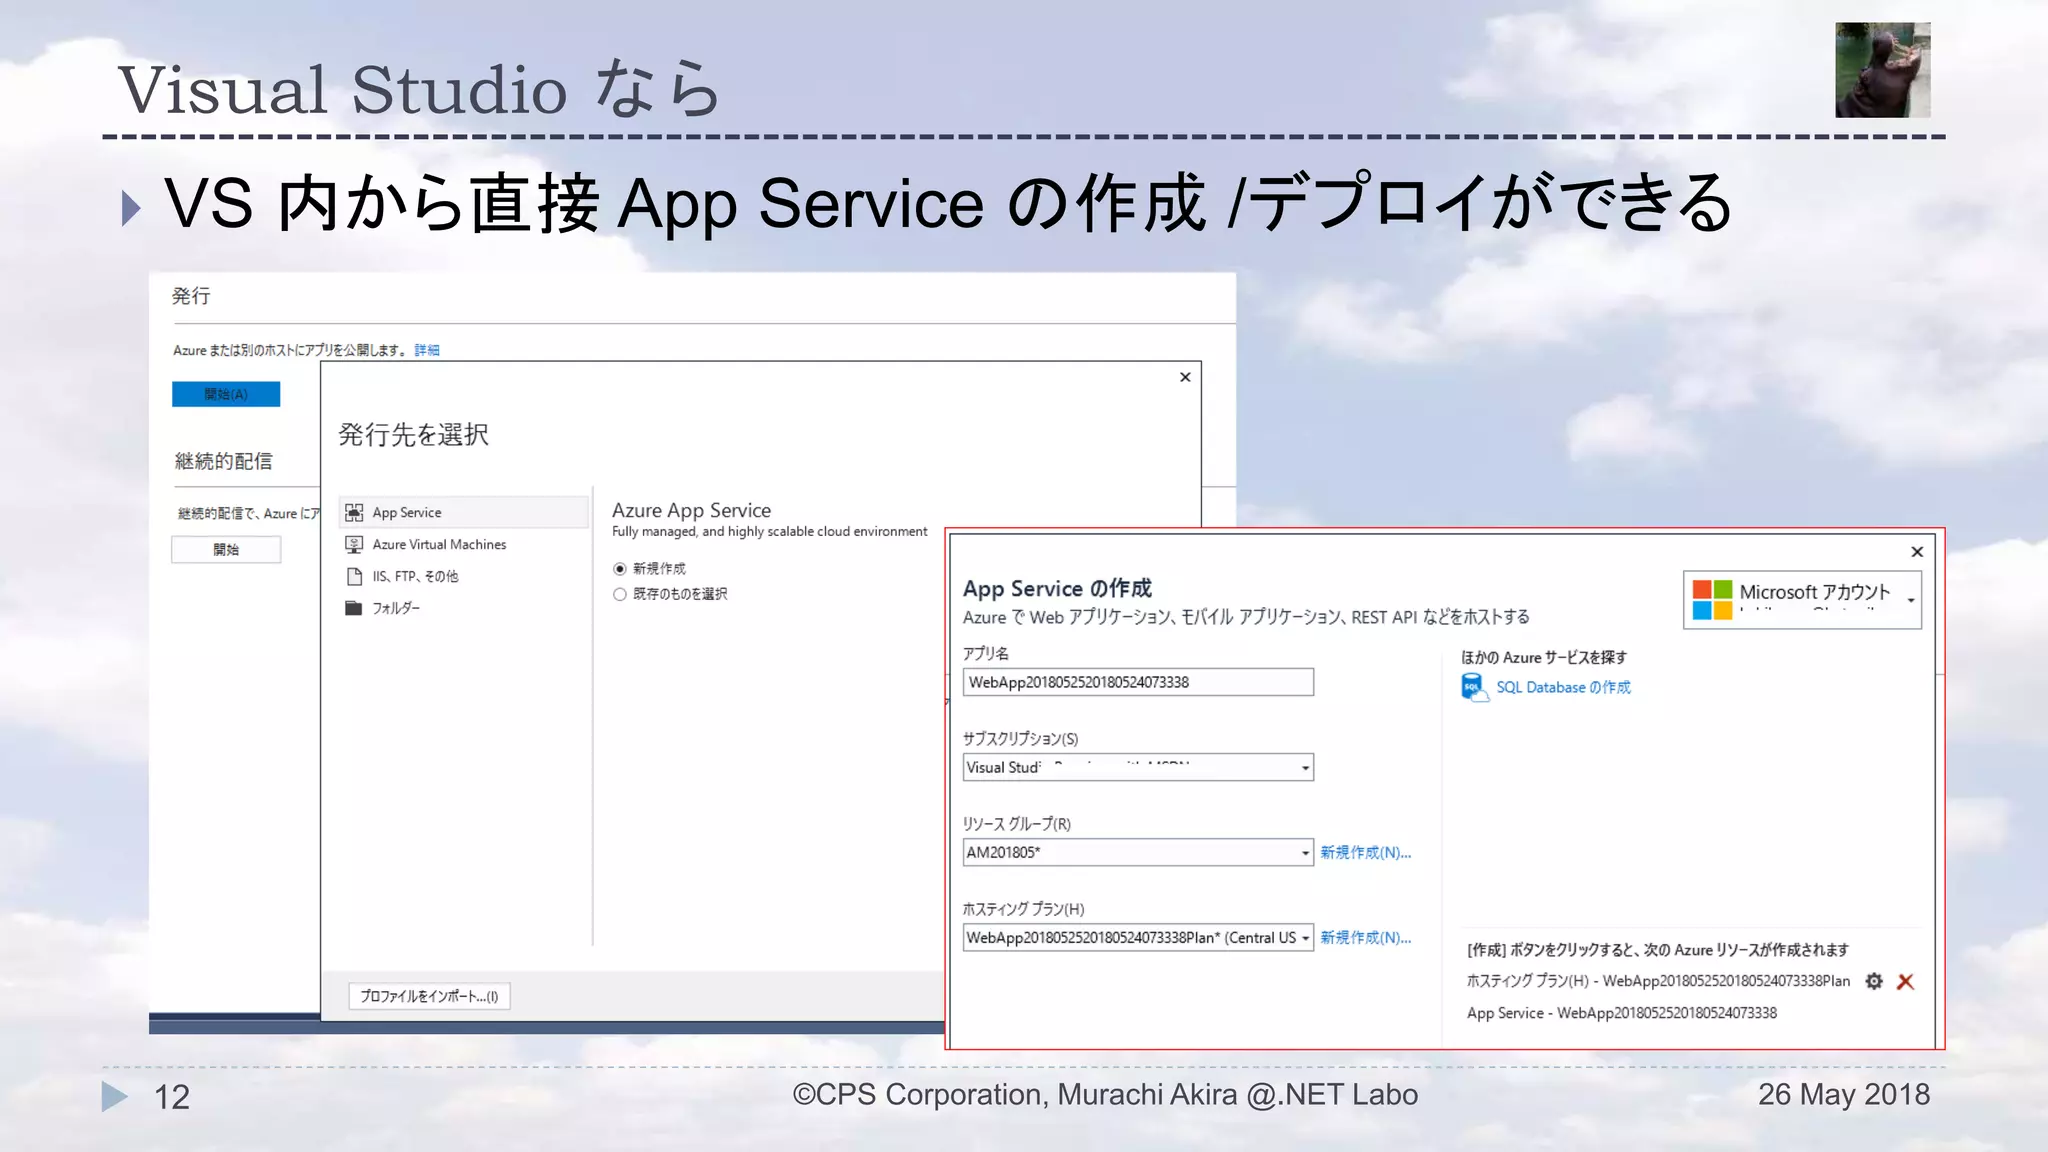
Task: Remove hosting plan with red X icon
Action: (x=1906, y=982)
